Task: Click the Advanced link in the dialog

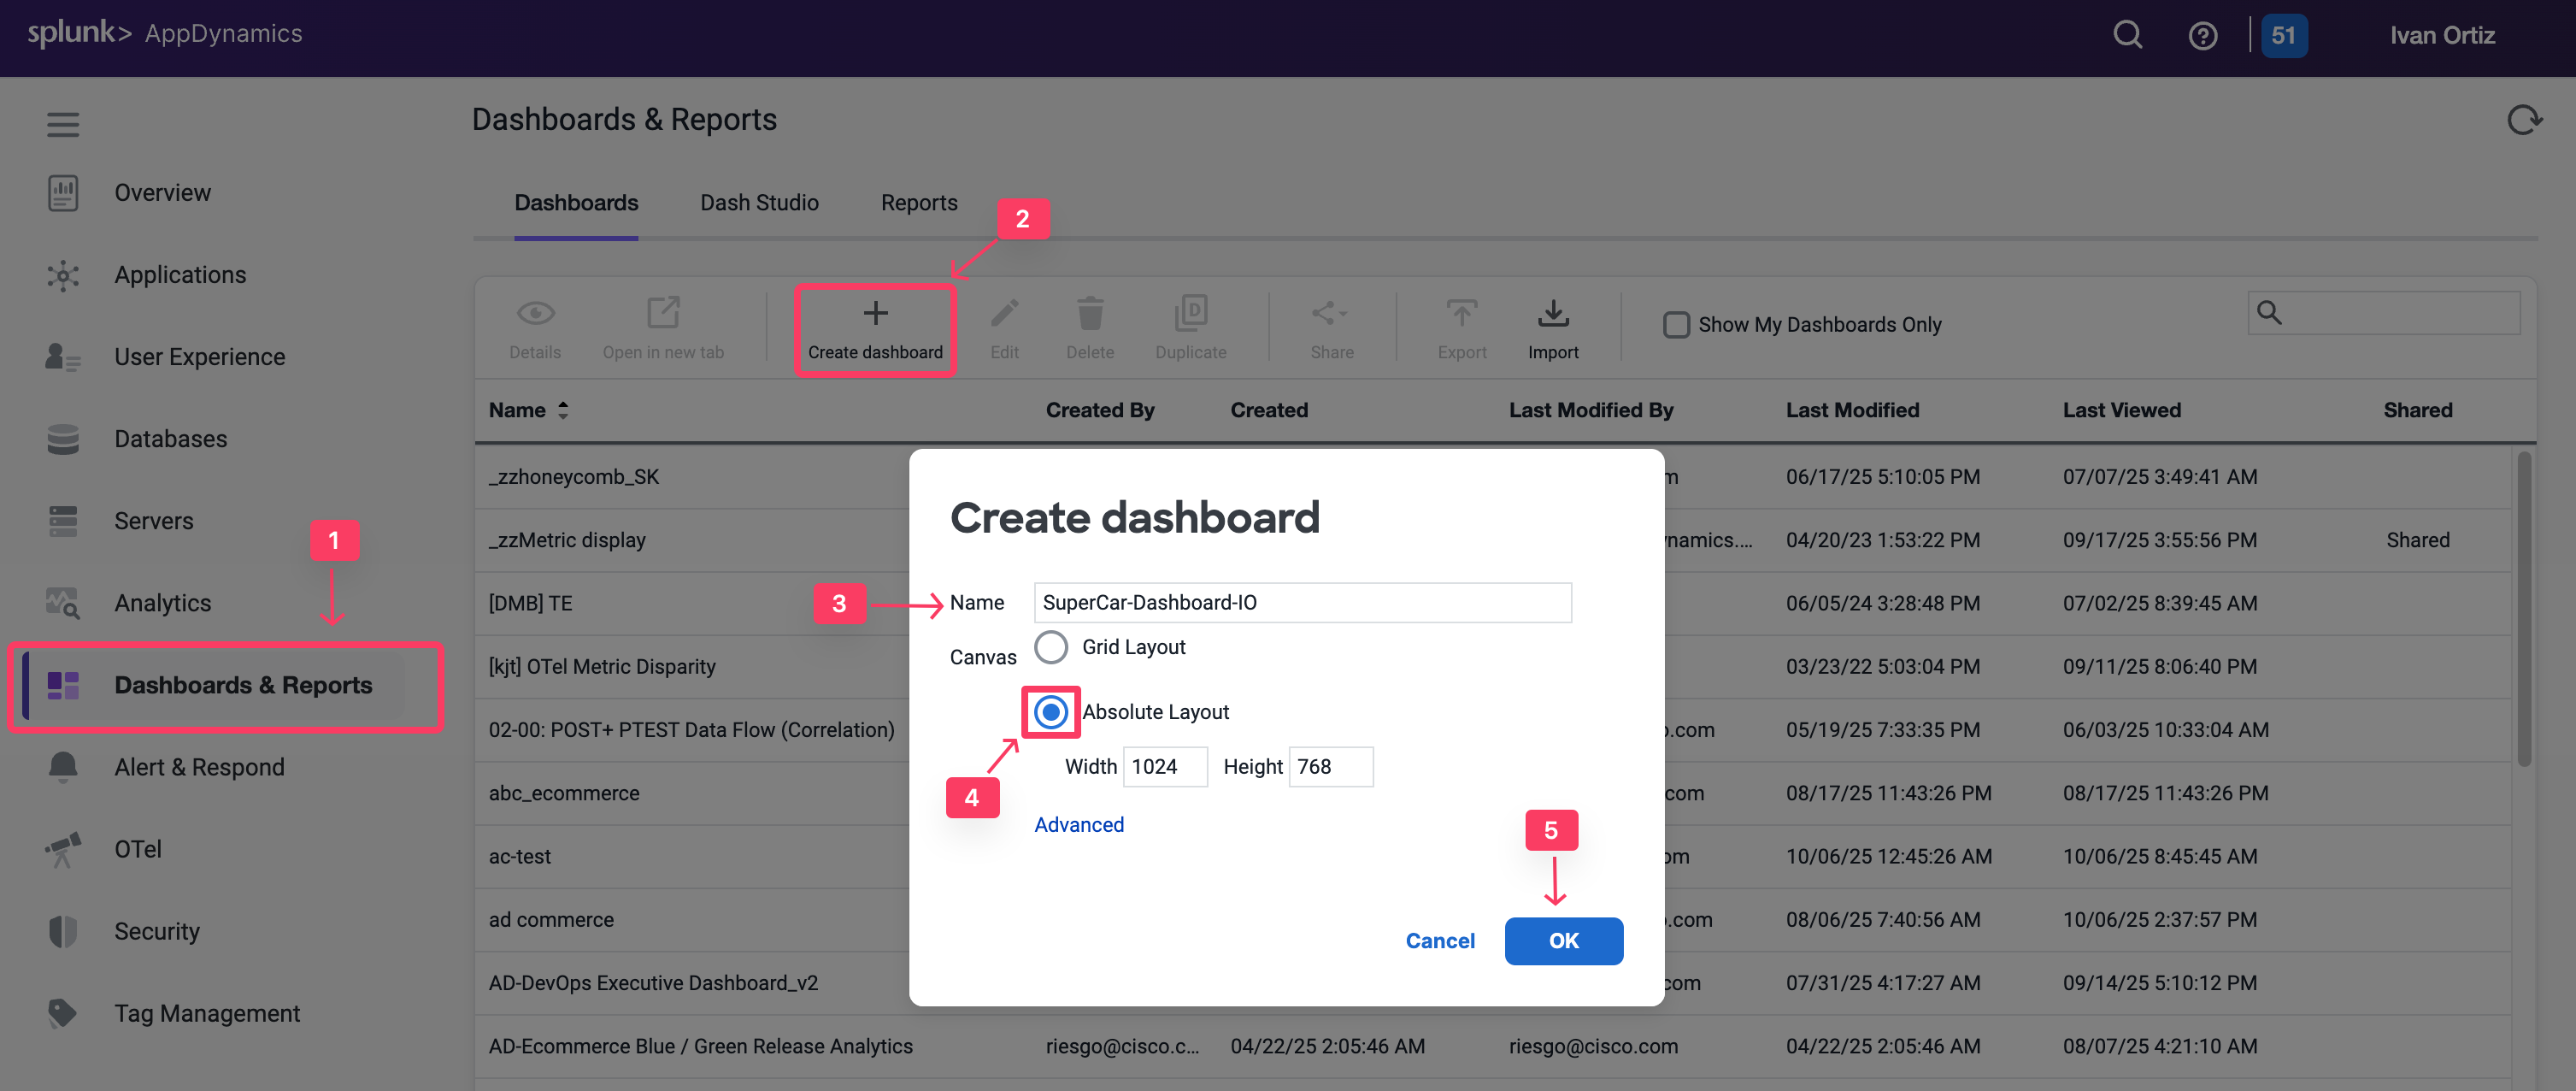Action: 1079,824
